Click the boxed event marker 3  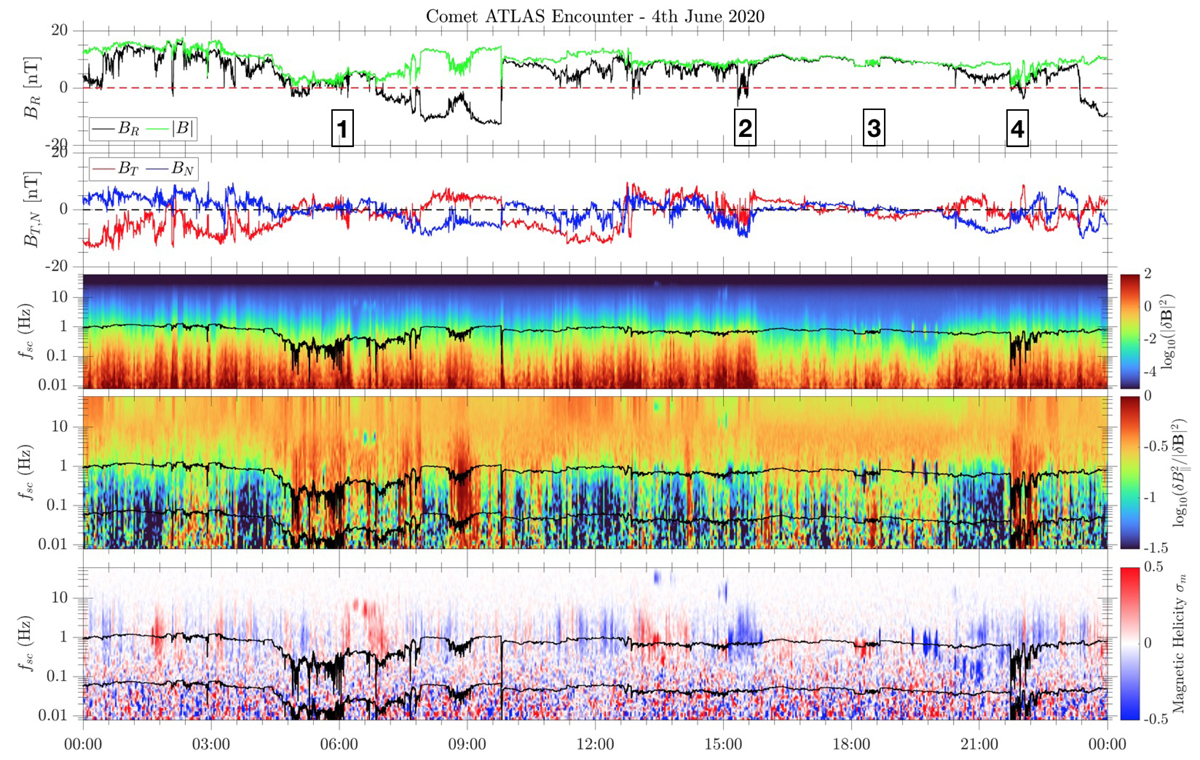click(873, 128)
